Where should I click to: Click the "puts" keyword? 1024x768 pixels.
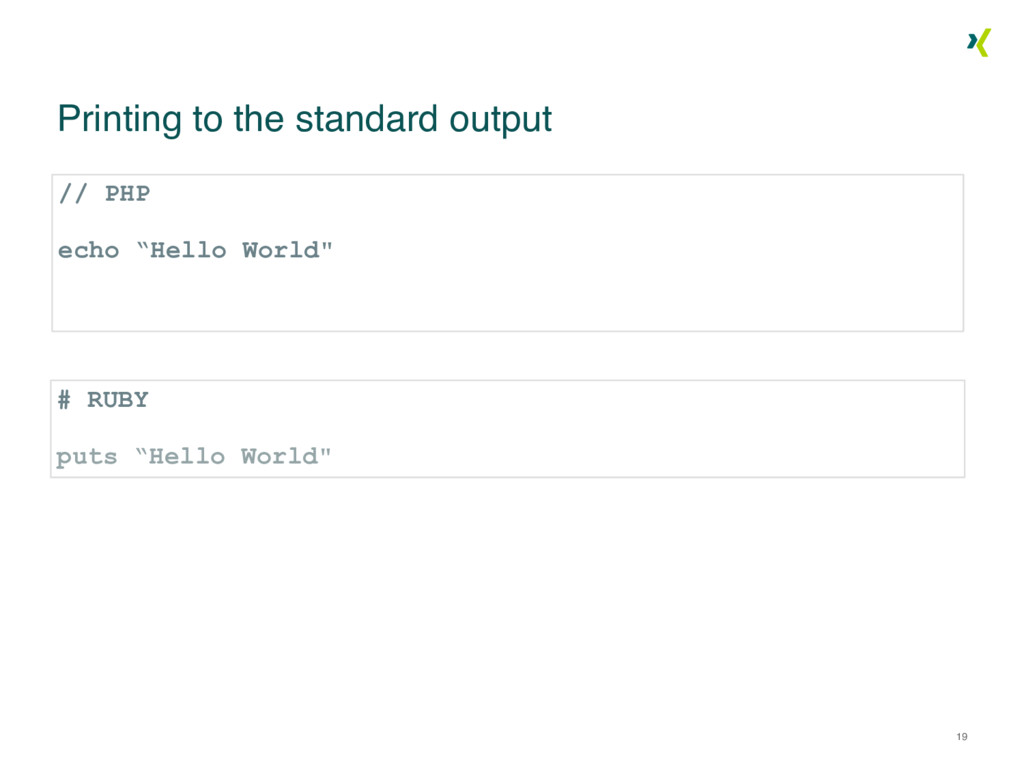click(86, 457)
